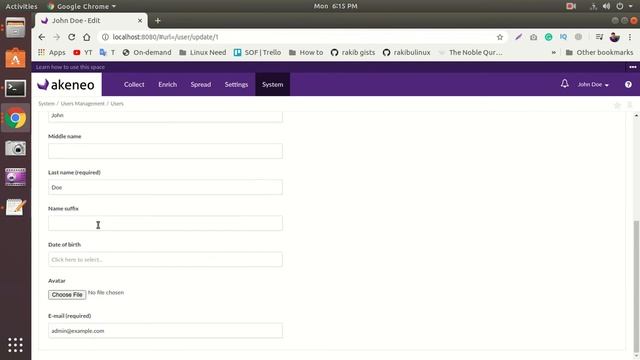Open the John Doe user dropdown

pyautogui.click(x=593, y=84)
